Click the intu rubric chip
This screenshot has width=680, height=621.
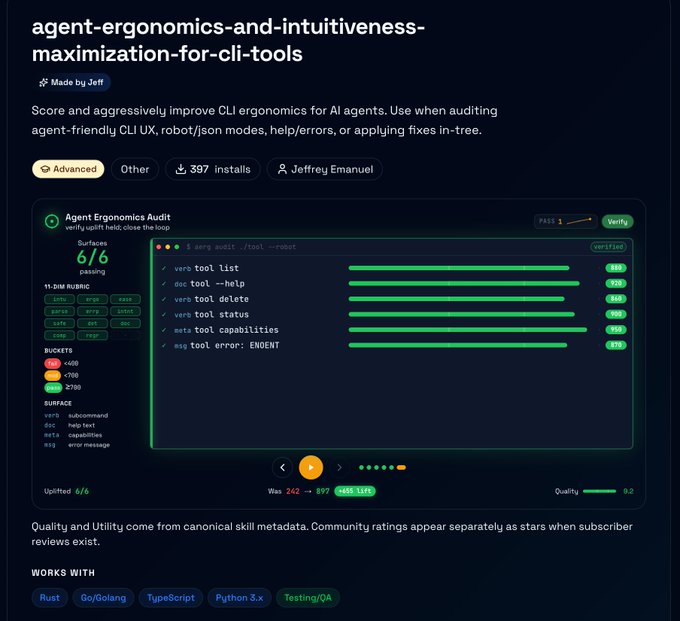pos(59,299)
